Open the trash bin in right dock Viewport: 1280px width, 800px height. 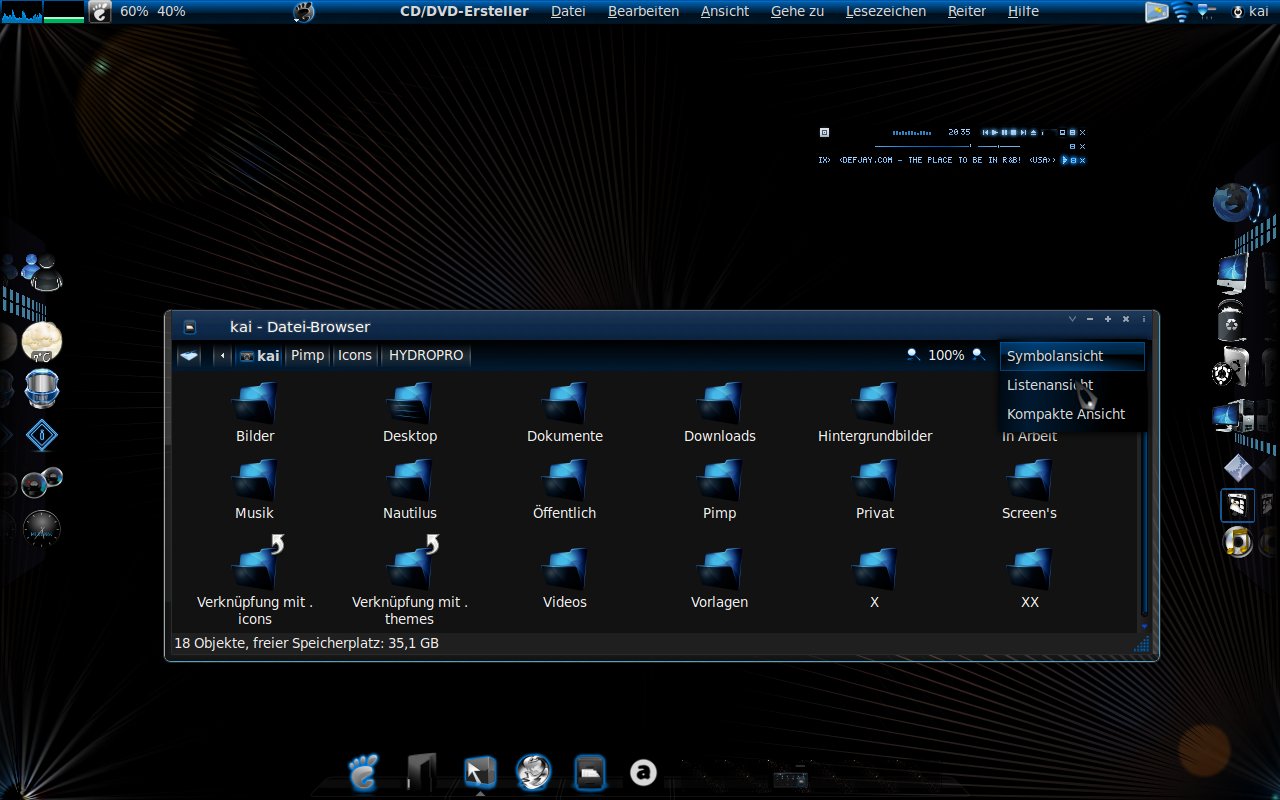click(1231, 322)
